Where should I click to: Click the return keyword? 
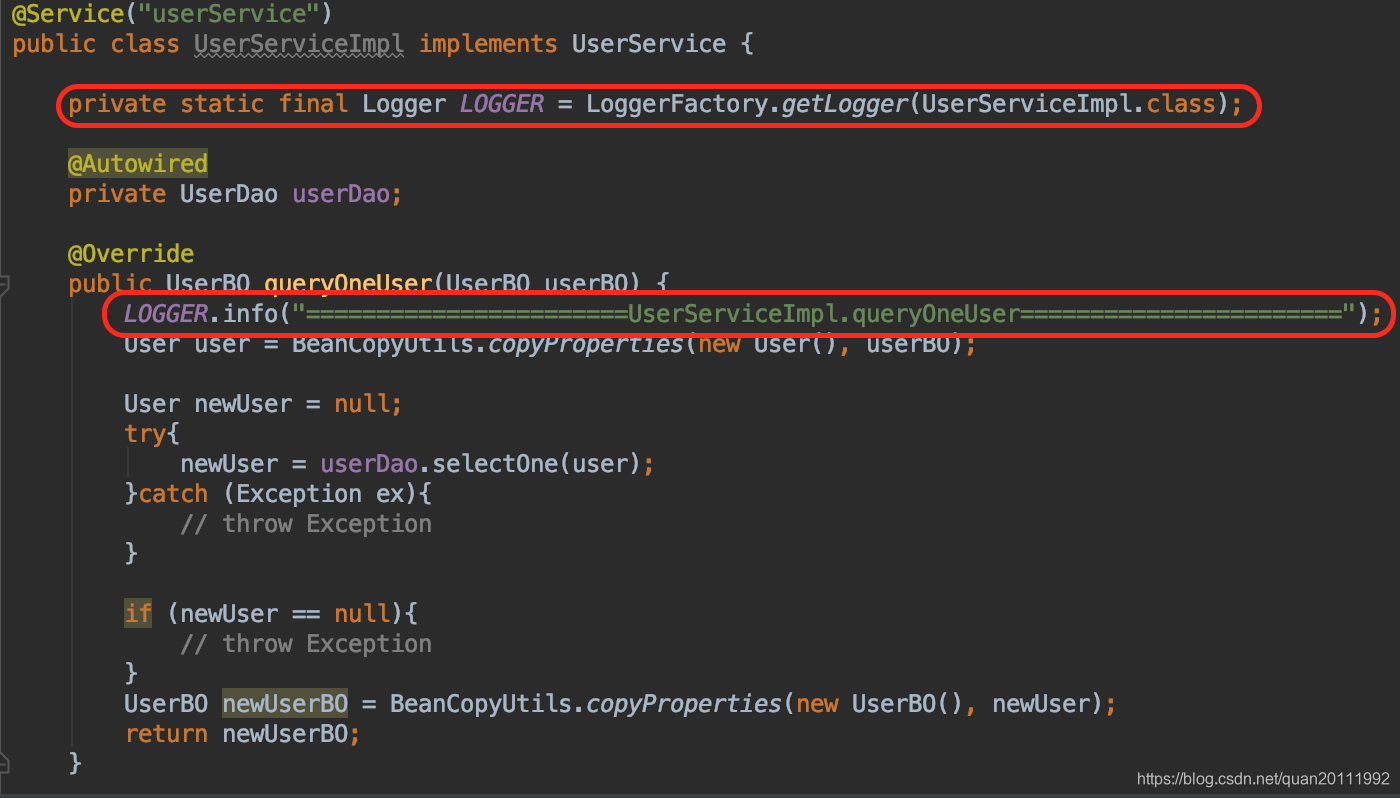click(x=166, y=734)
